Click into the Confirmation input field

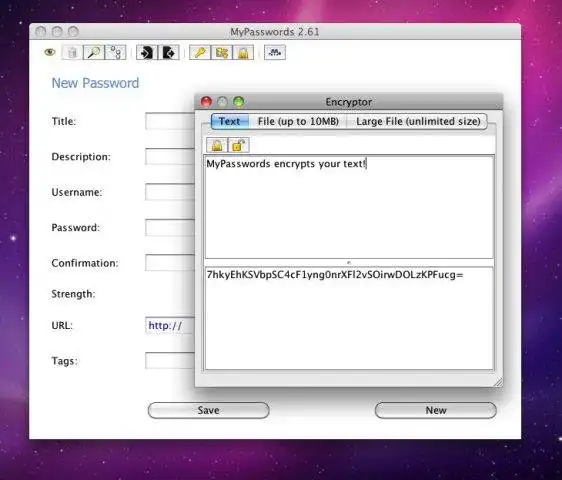[170, 263]
